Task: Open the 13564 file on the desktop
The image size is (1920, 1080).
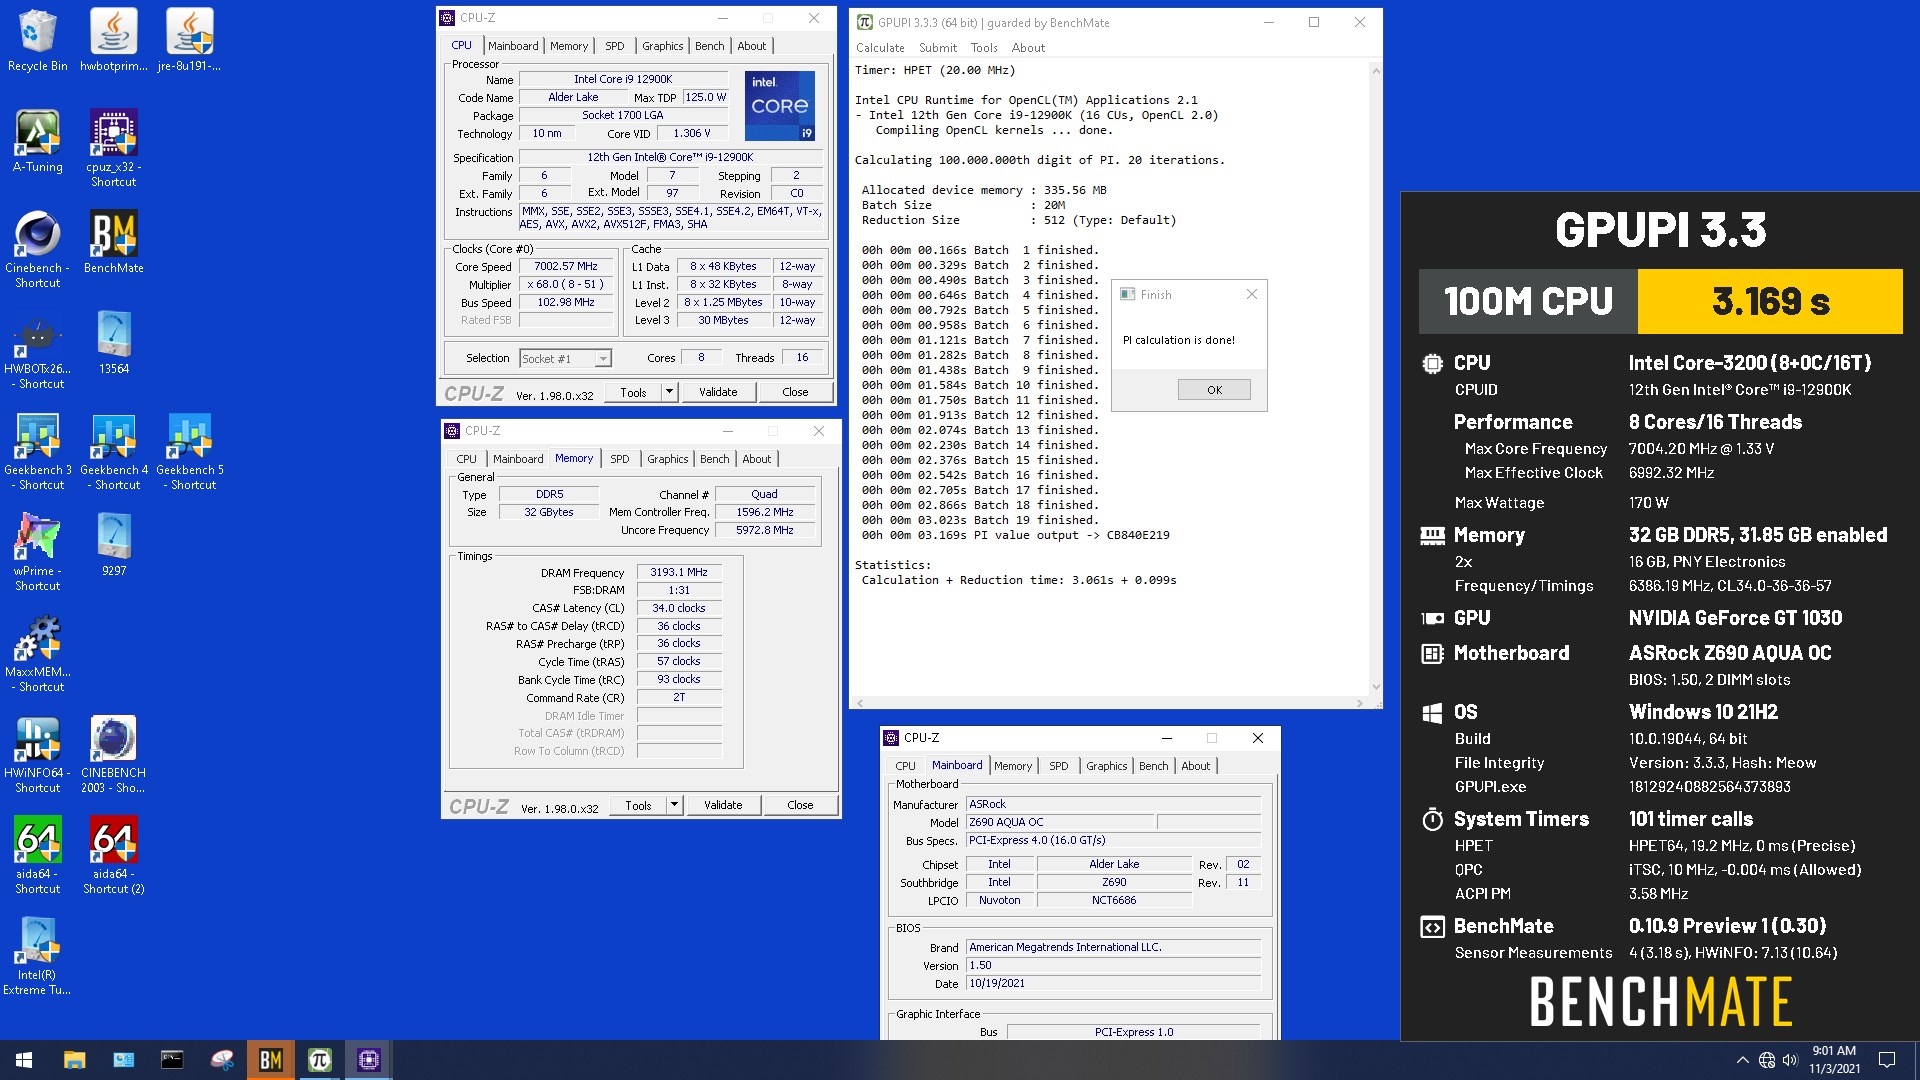Action: [x=114, y=343]
